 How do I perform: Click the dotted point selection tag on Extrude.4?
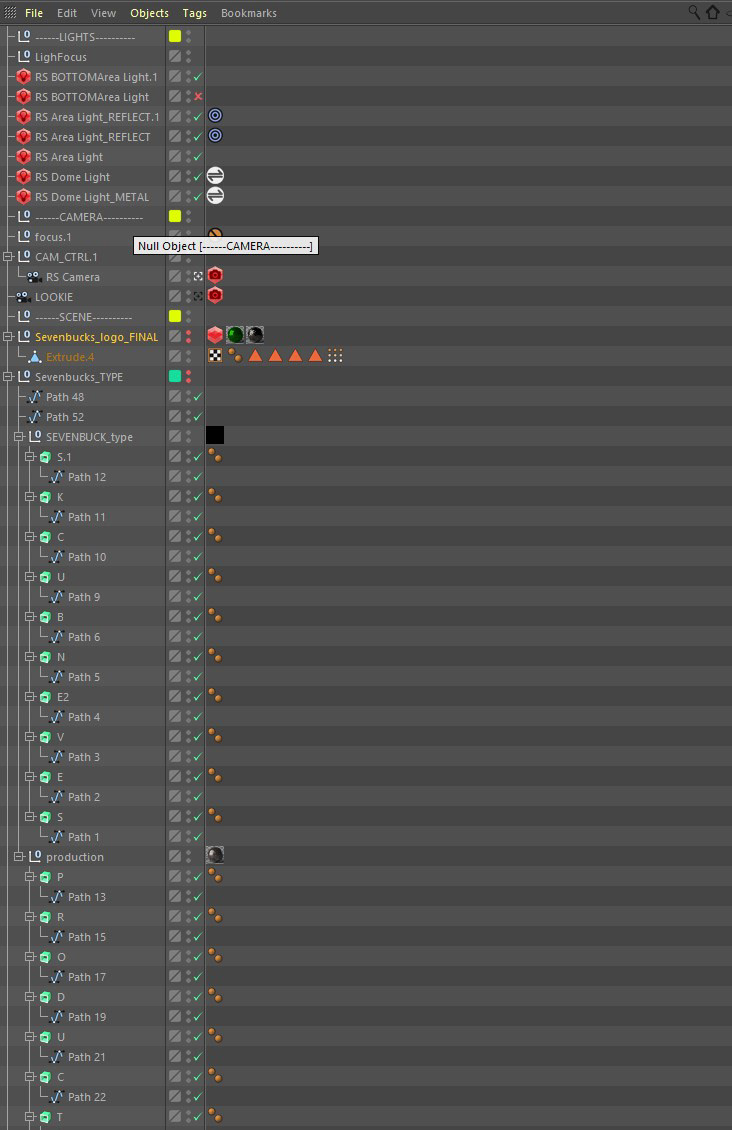(335, 355)
